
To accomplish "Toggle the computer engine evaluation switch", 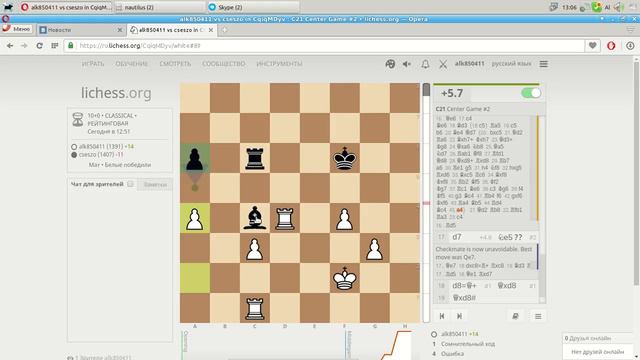I will tap(531, 93).
